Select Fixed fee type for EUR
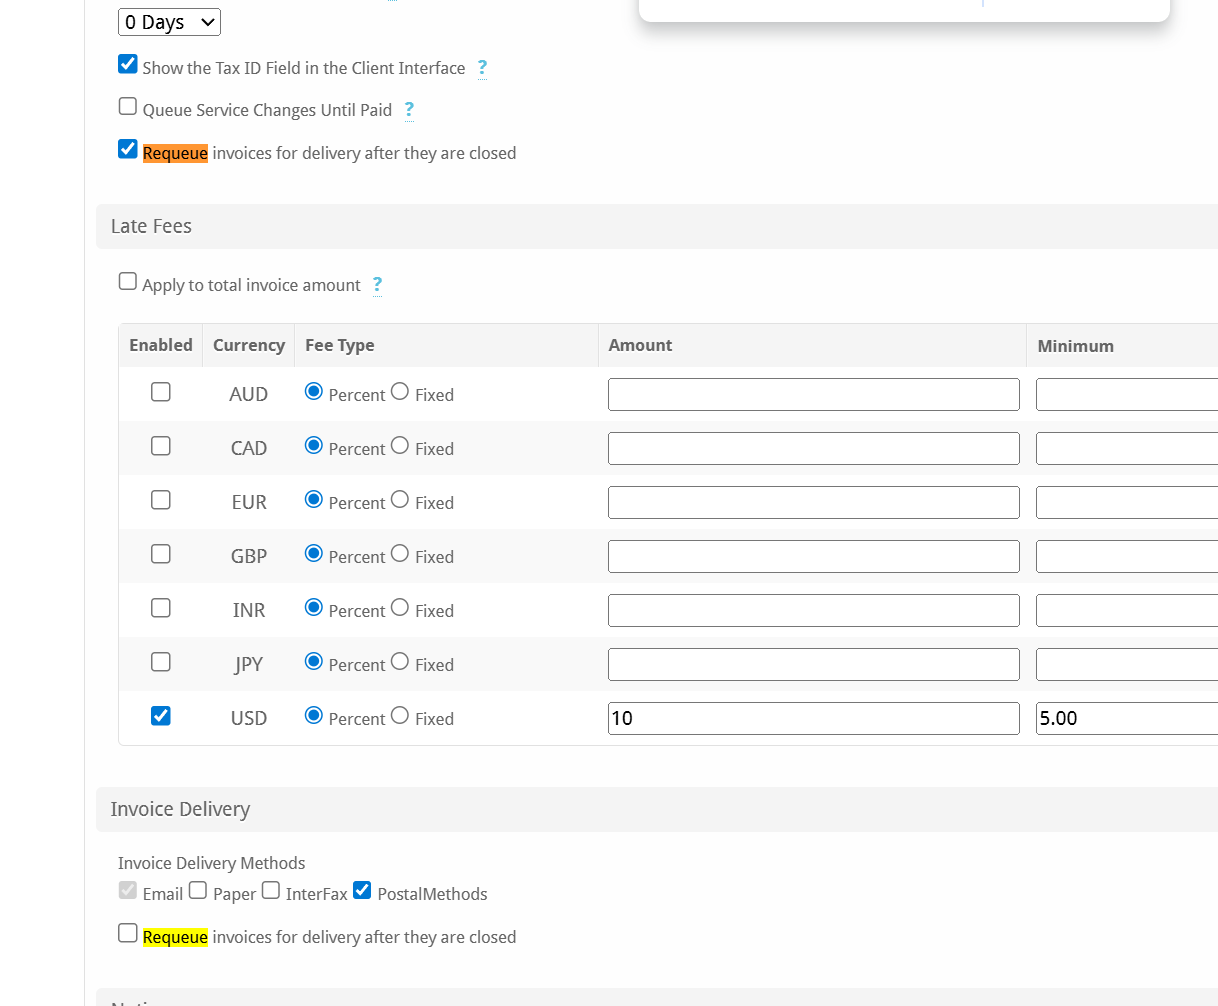This screenshot has height=1006, width=1218. (x=400, y=500)
